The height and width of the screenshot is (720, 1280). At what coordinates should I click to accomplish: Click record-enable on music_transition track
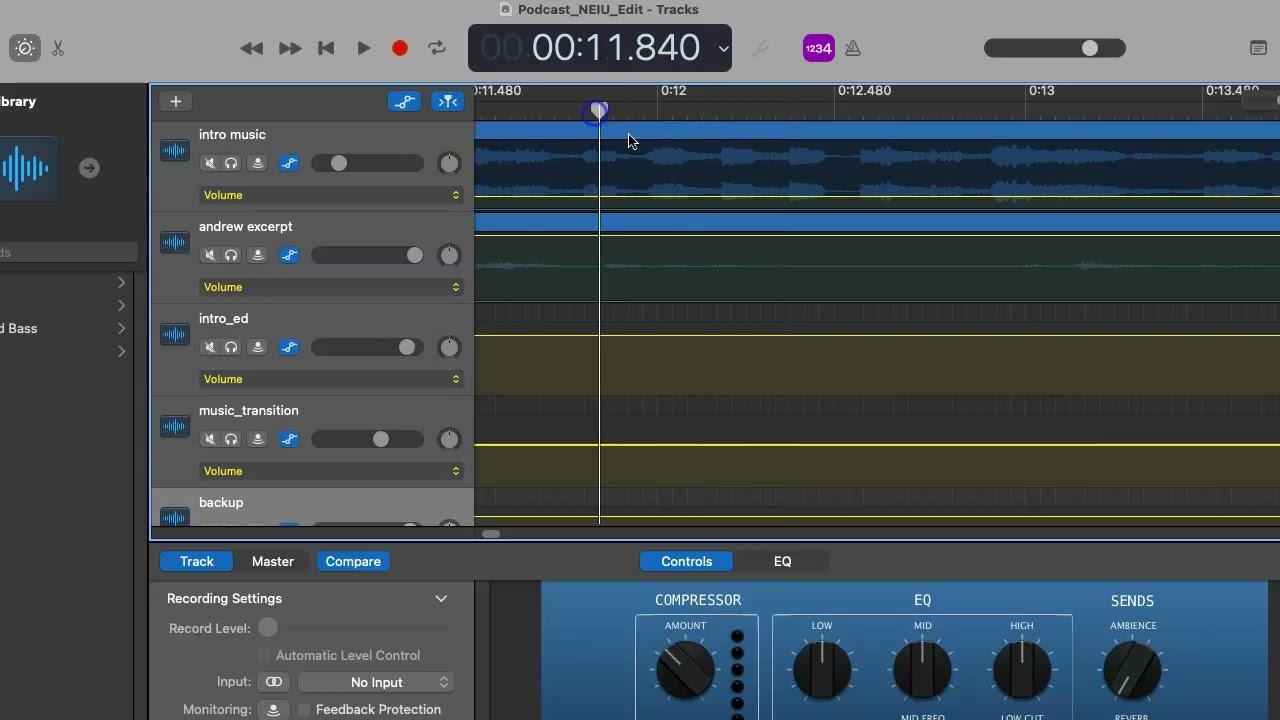pyautogui.click(x=258, y=439)
